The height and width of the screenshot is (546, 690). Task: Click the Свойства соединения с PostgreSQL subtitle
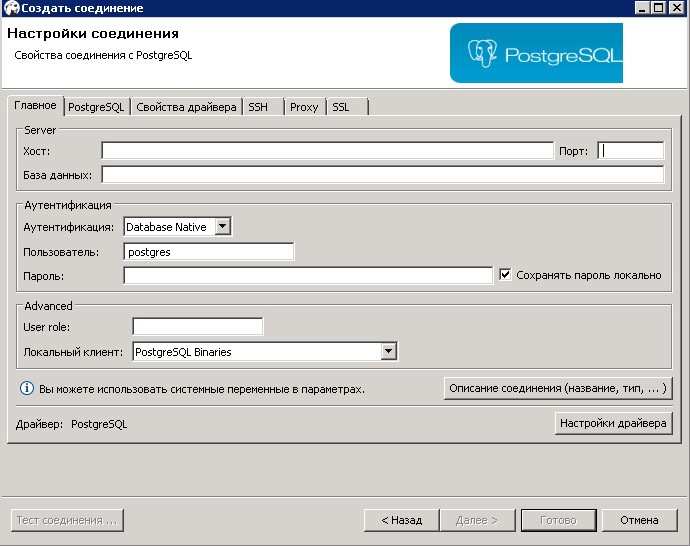103,55
